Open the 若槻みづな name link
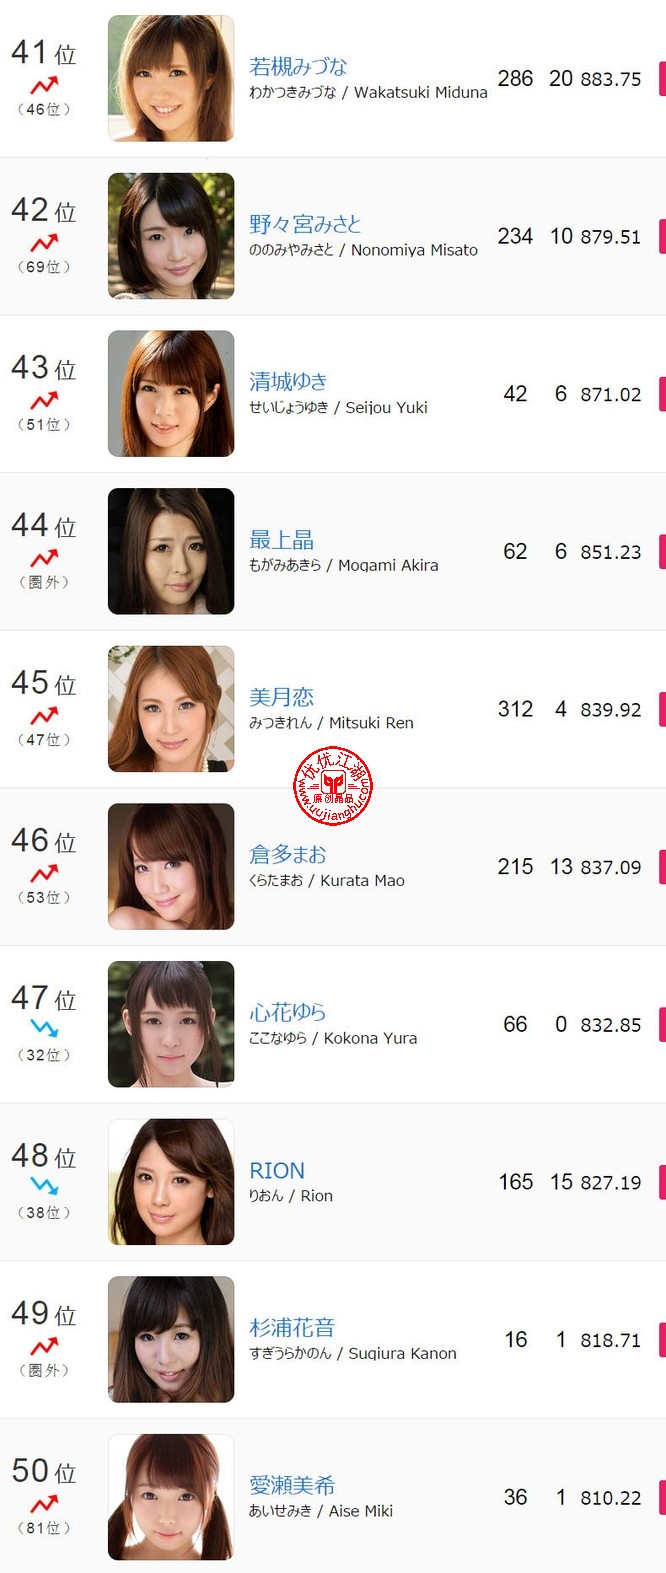The height and width of the screenshot is (1573, 666). tap(298, 67)
